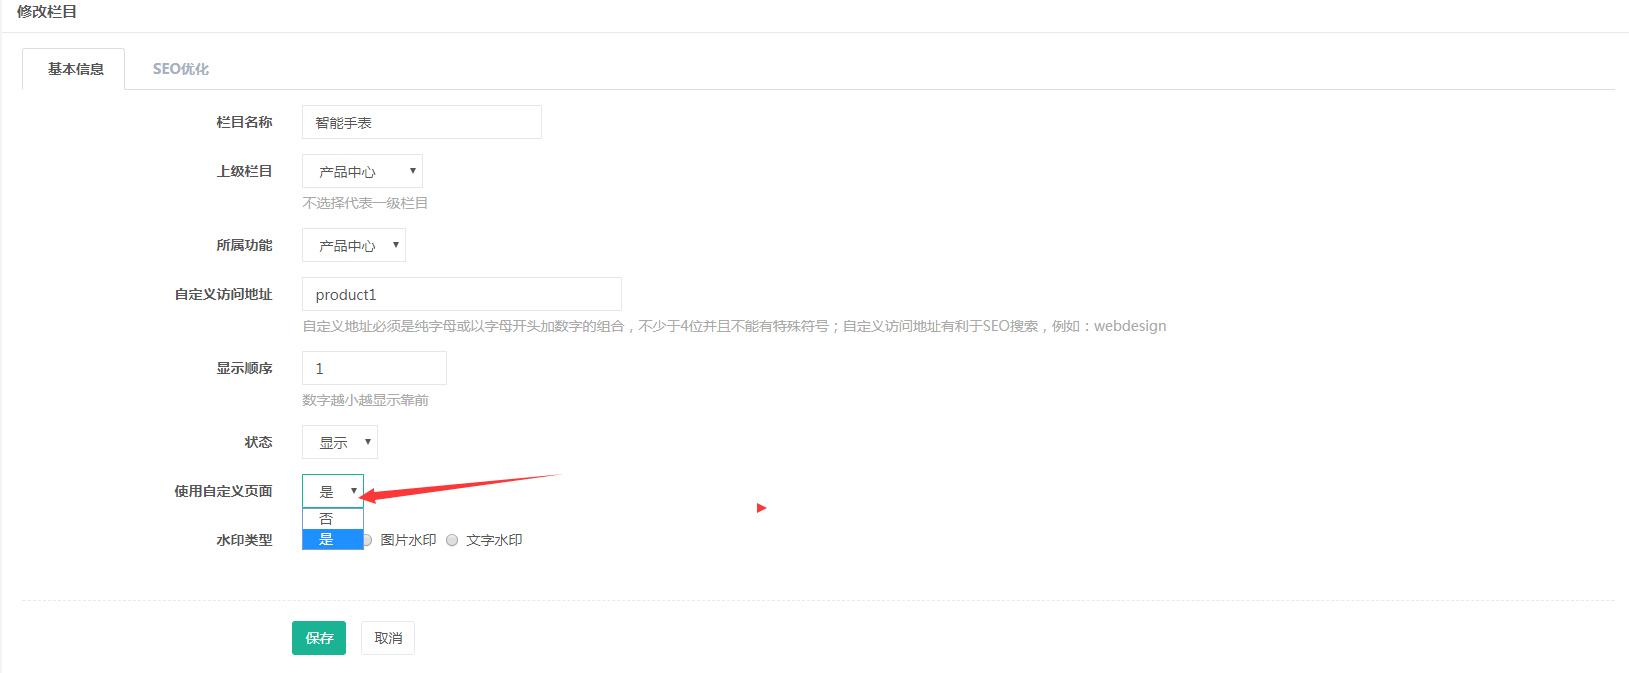Expand the 所属功能 dropdown
Screen dimensions: 1629x673
point(353,245)
